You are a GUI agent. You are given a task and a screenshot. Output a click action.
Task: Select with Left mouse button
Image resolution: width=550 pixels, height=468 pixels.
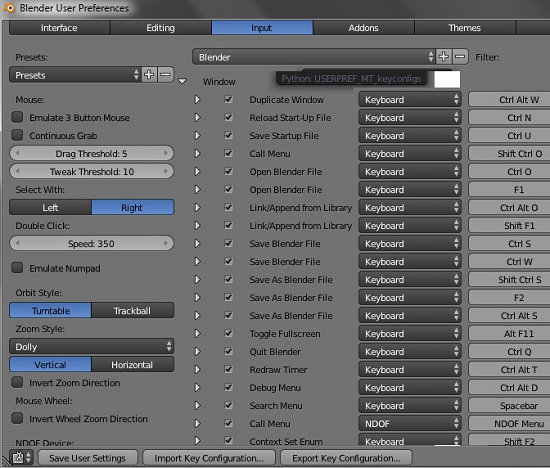tap(51, 207)
